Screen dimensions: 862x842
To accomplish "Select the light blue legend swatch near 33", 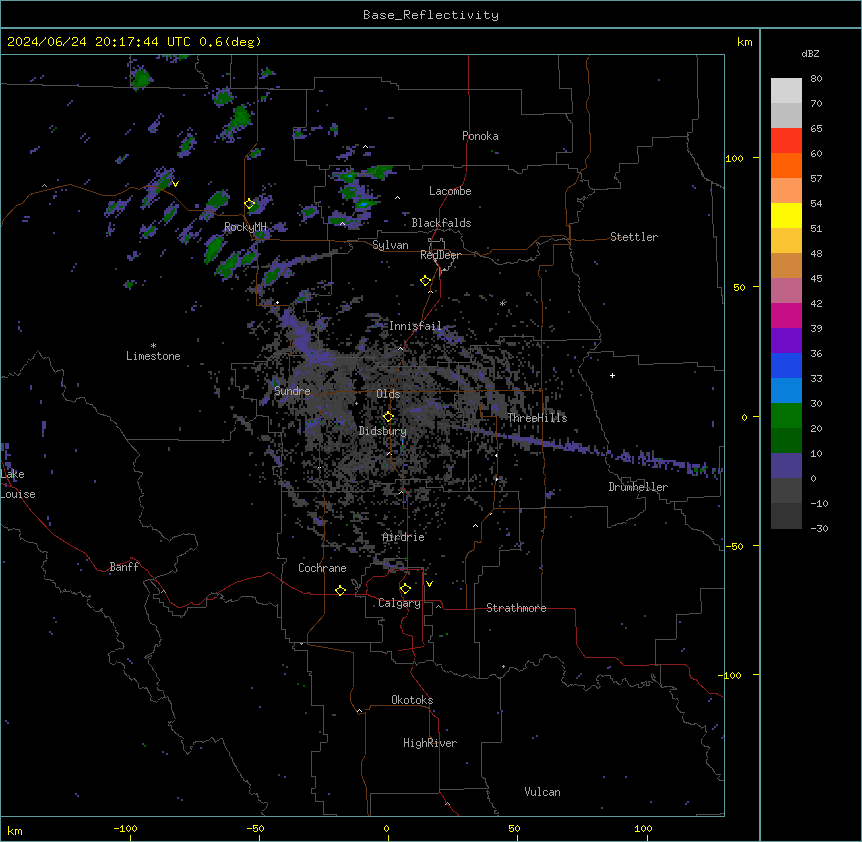I will coord(786,390).
